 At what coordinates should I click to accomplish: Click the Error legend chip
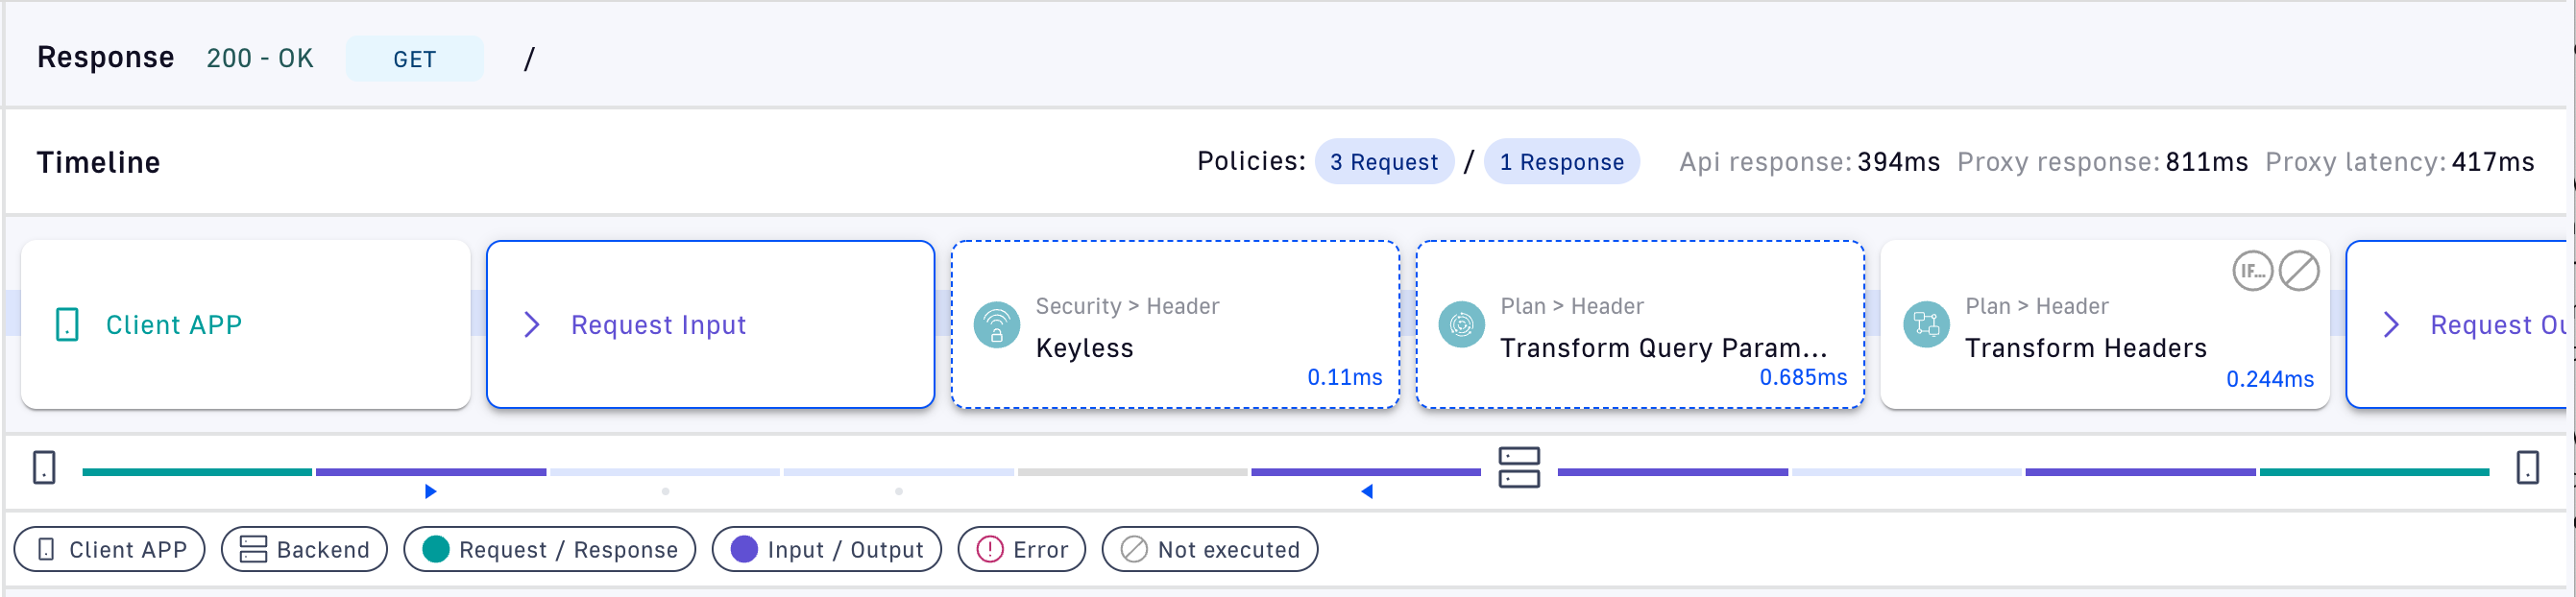pos(1021,549)
